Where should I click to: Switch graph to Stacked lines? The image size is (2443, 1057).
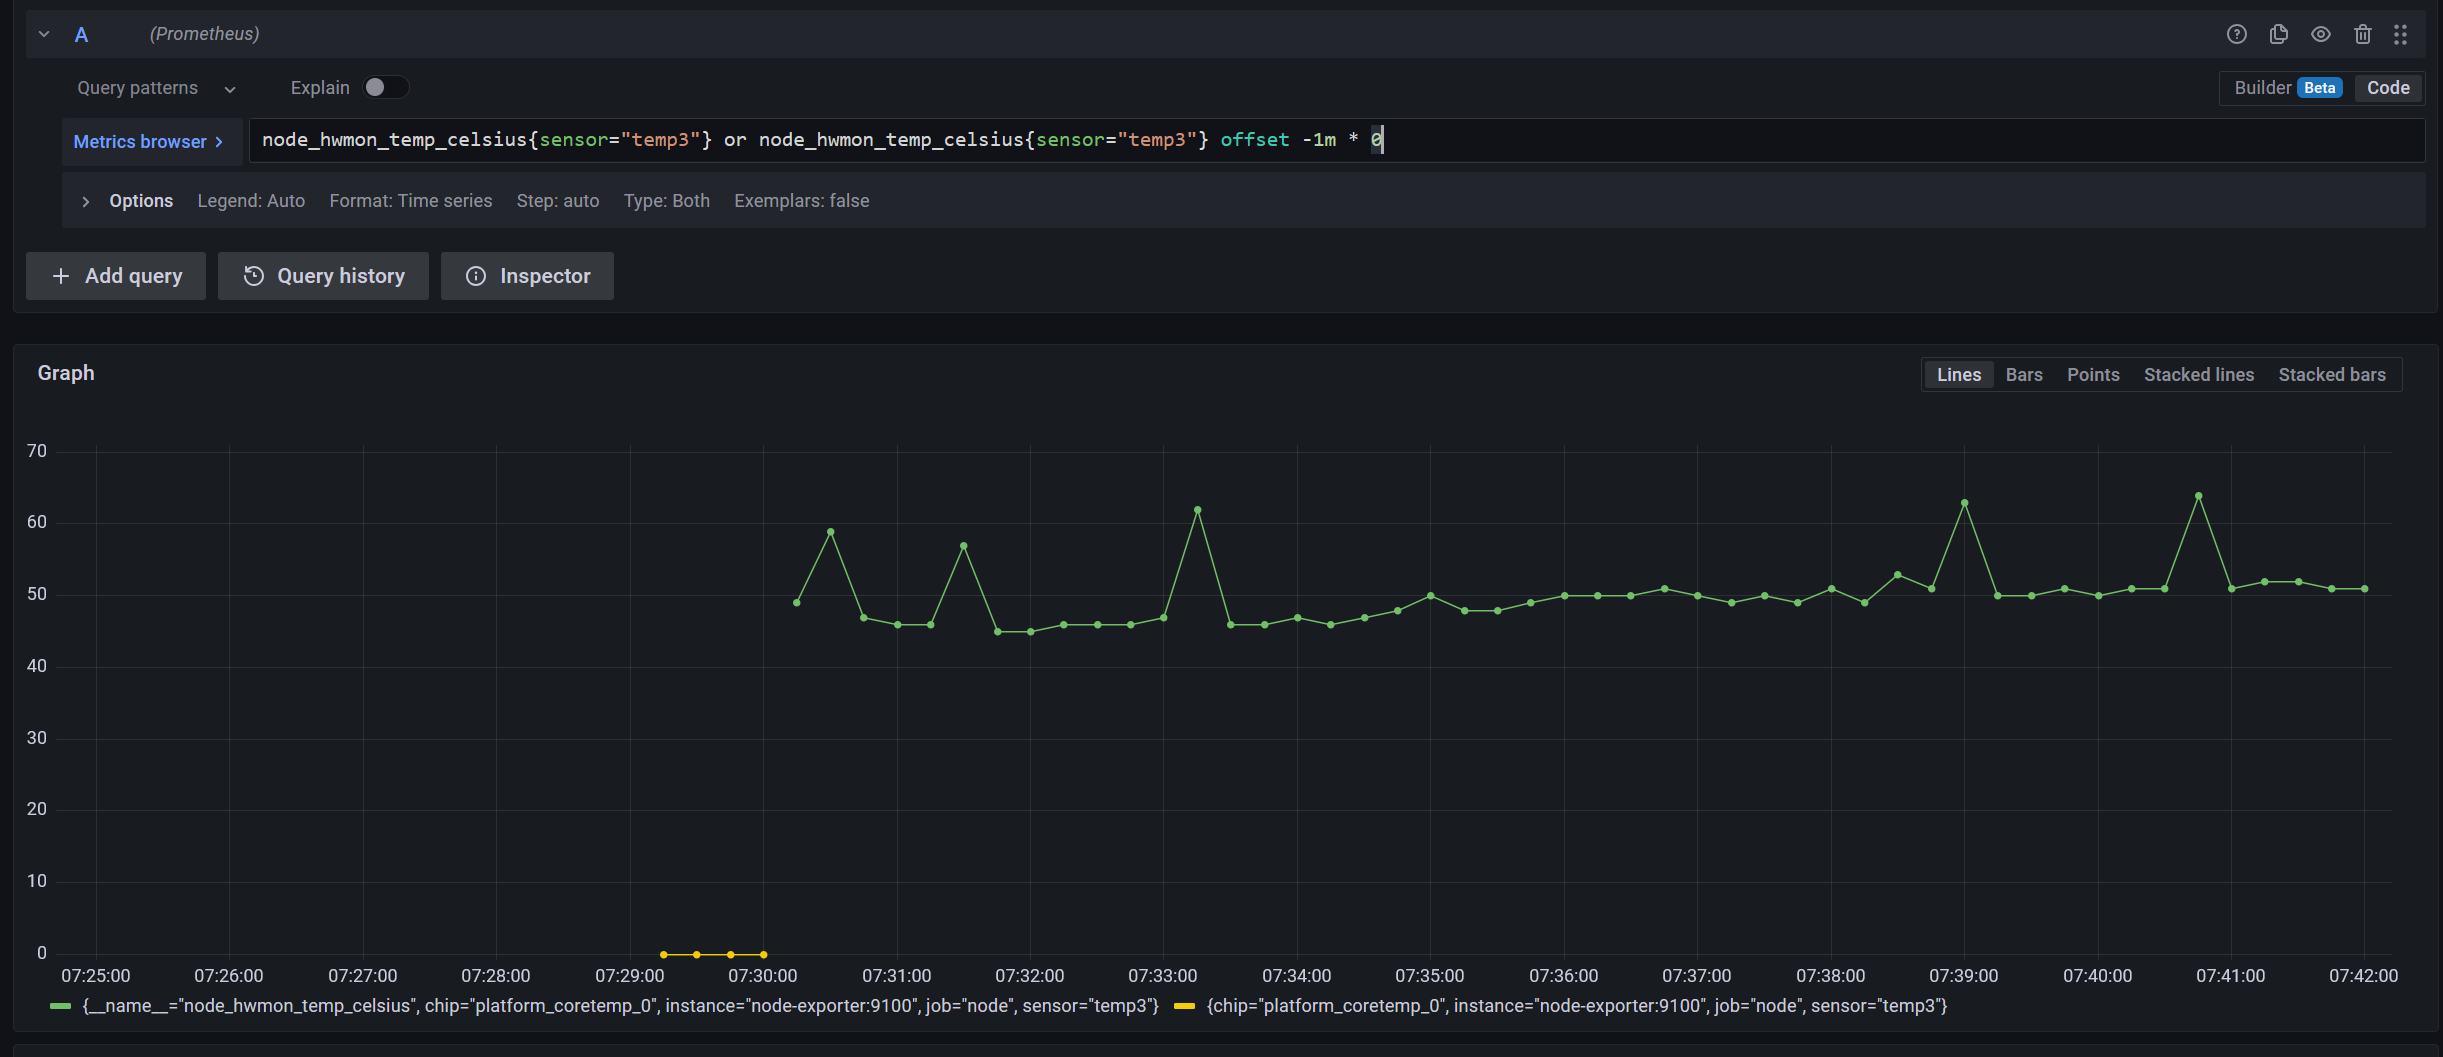pyautogui.click(x=2198, y=374)
